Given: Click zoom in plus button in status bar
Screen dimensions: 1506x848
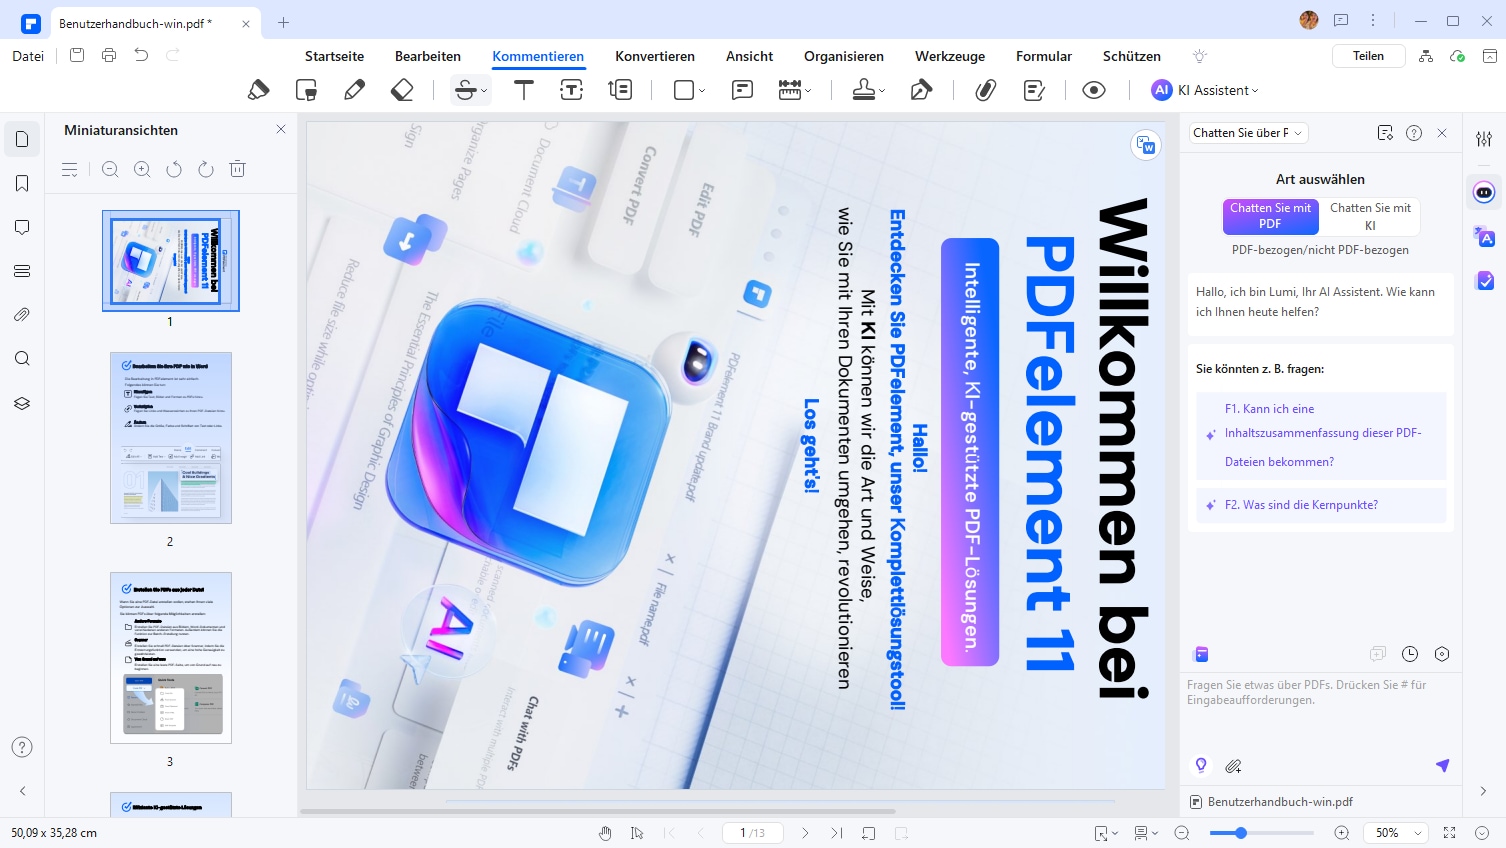Looking at the screenshot, I should 1342,833.
